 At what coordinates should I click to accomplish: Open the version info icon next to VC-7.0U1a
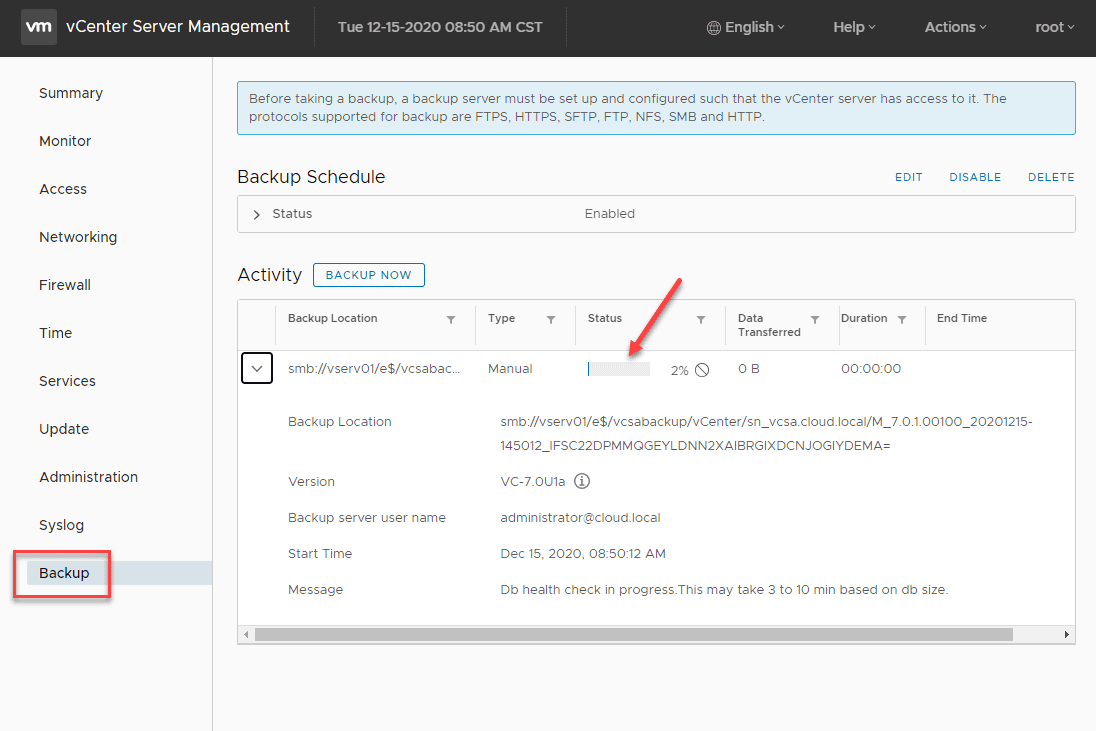click(582, 481)
